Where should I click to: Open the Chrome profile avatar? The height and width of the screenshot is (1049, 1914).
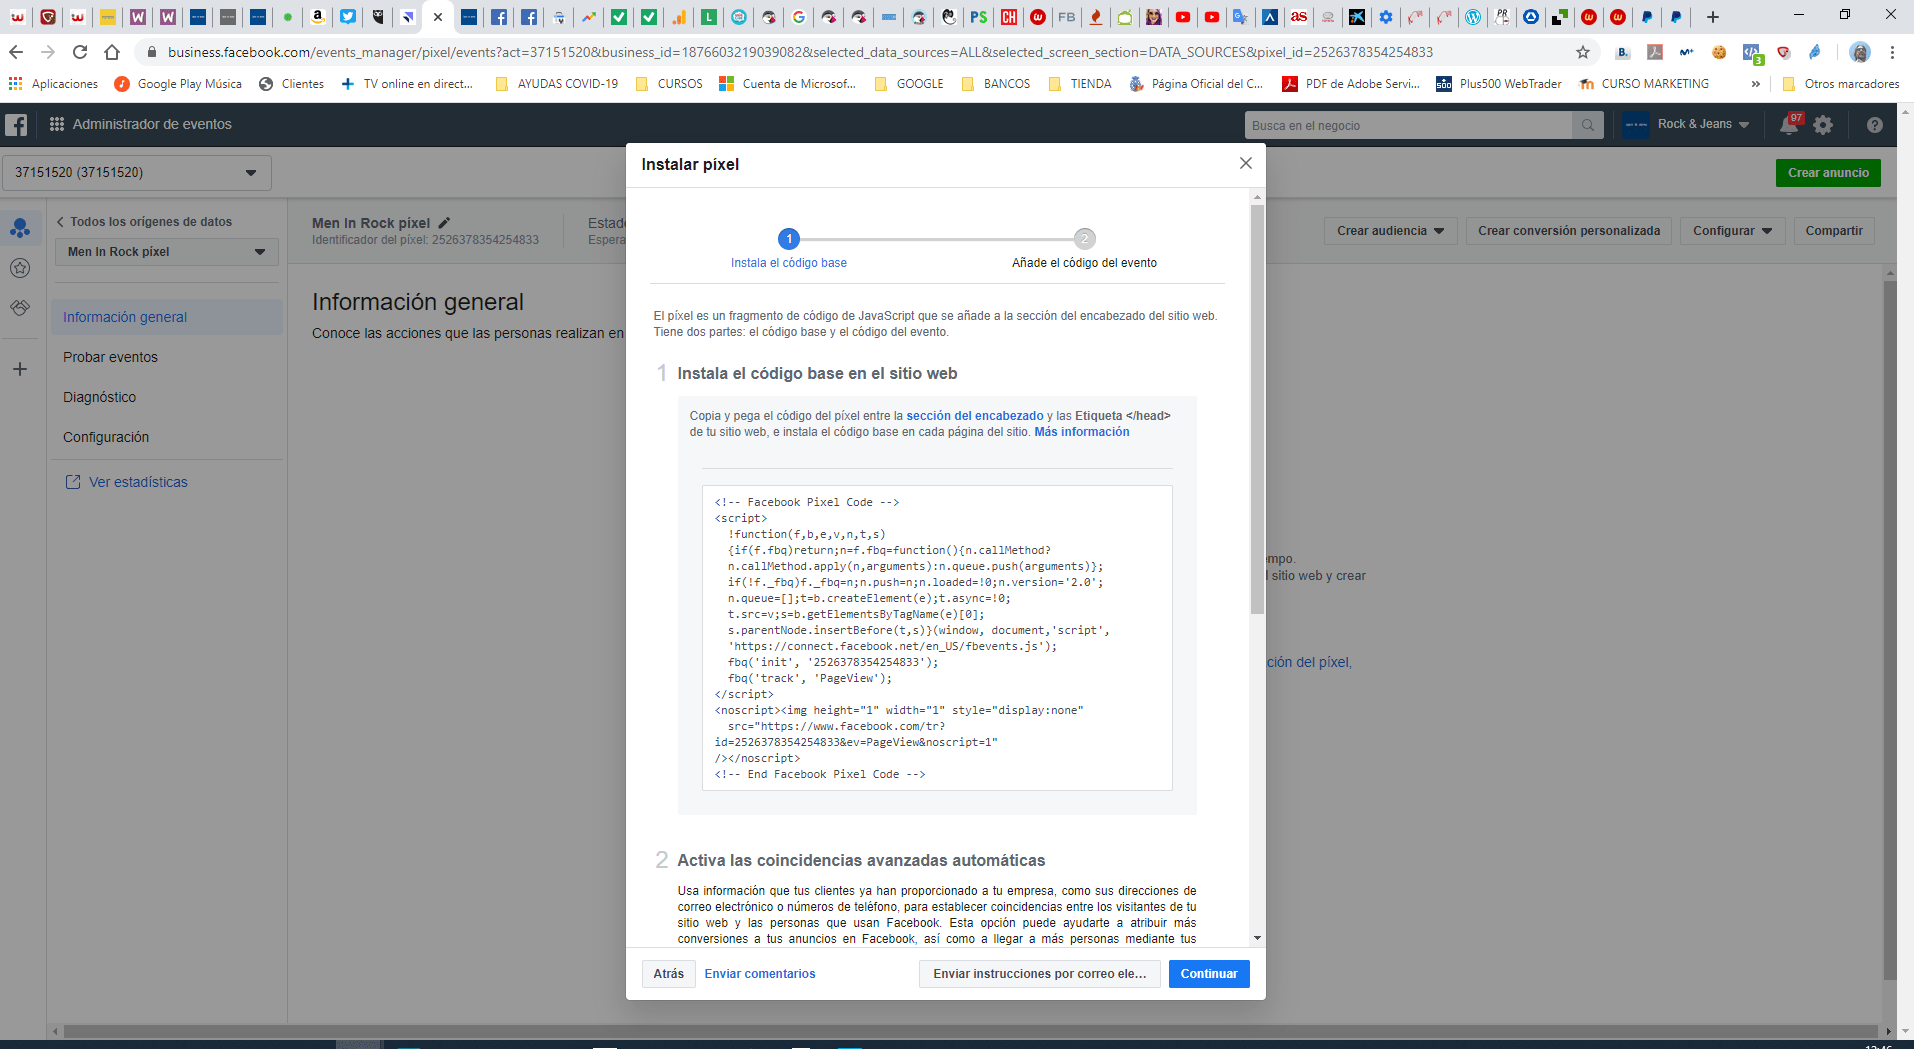pyautogui.click(x=1860, y=52)
